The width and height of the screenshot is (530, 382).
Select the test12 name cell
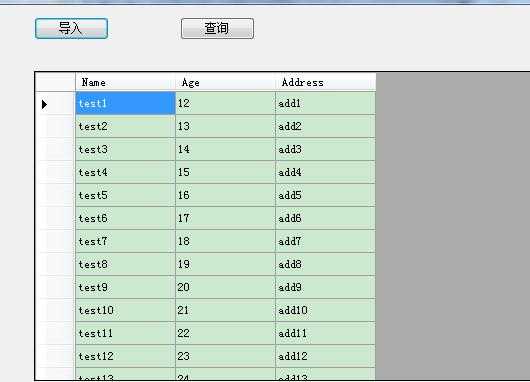pos(125,356)
